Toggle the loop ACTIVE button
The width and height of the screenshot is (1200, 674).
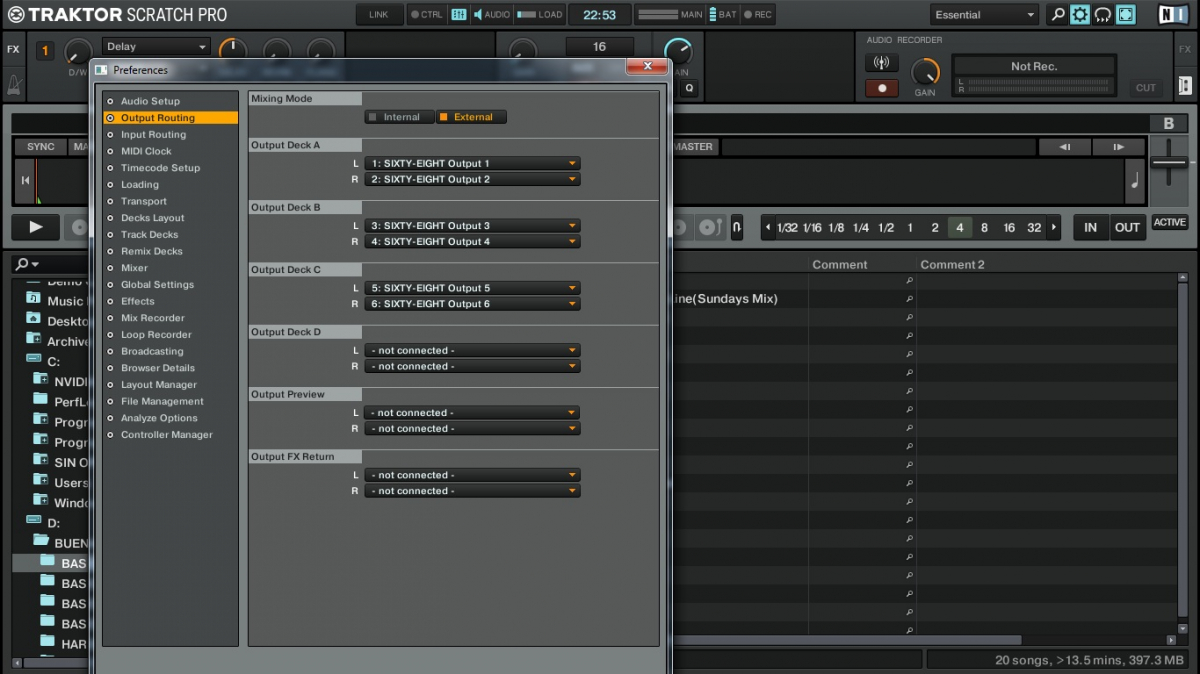(x=1169, y=223)
